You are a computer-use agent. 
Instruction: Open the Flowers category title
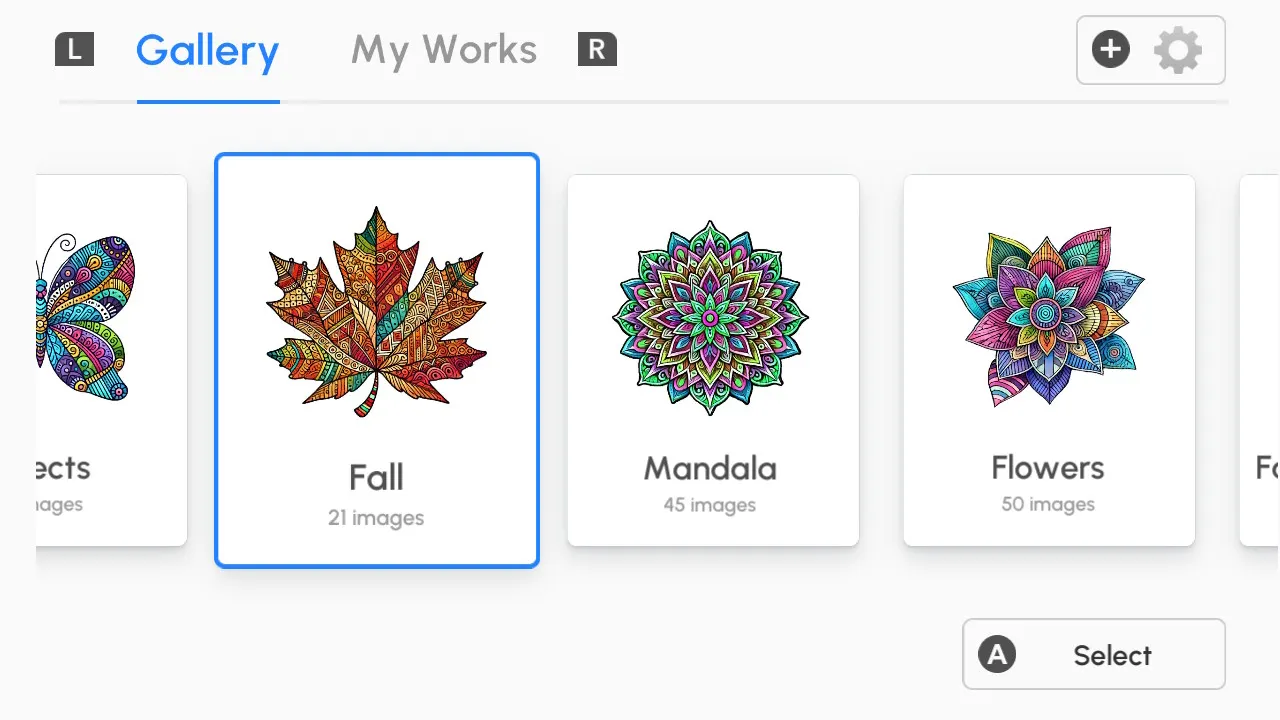[1048, 468]
